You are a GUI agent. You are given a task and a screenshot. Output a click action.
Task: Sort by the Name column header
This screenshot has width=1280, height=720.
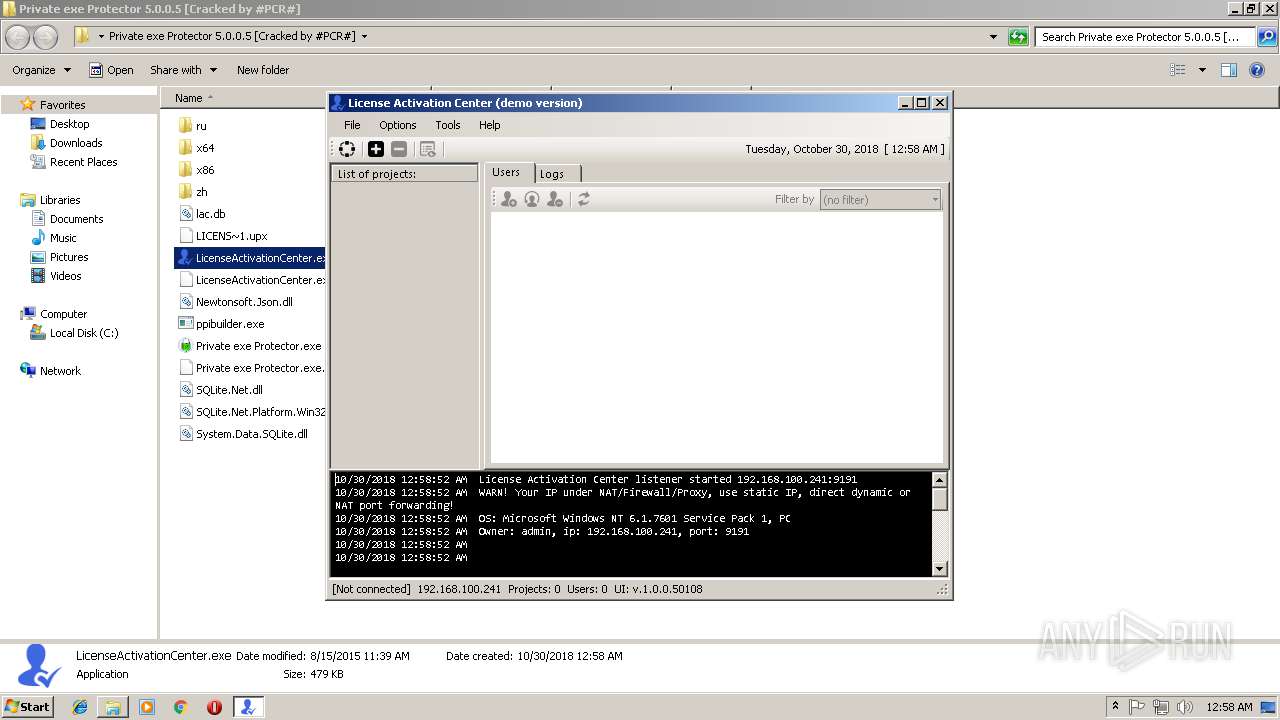point(188,98)
